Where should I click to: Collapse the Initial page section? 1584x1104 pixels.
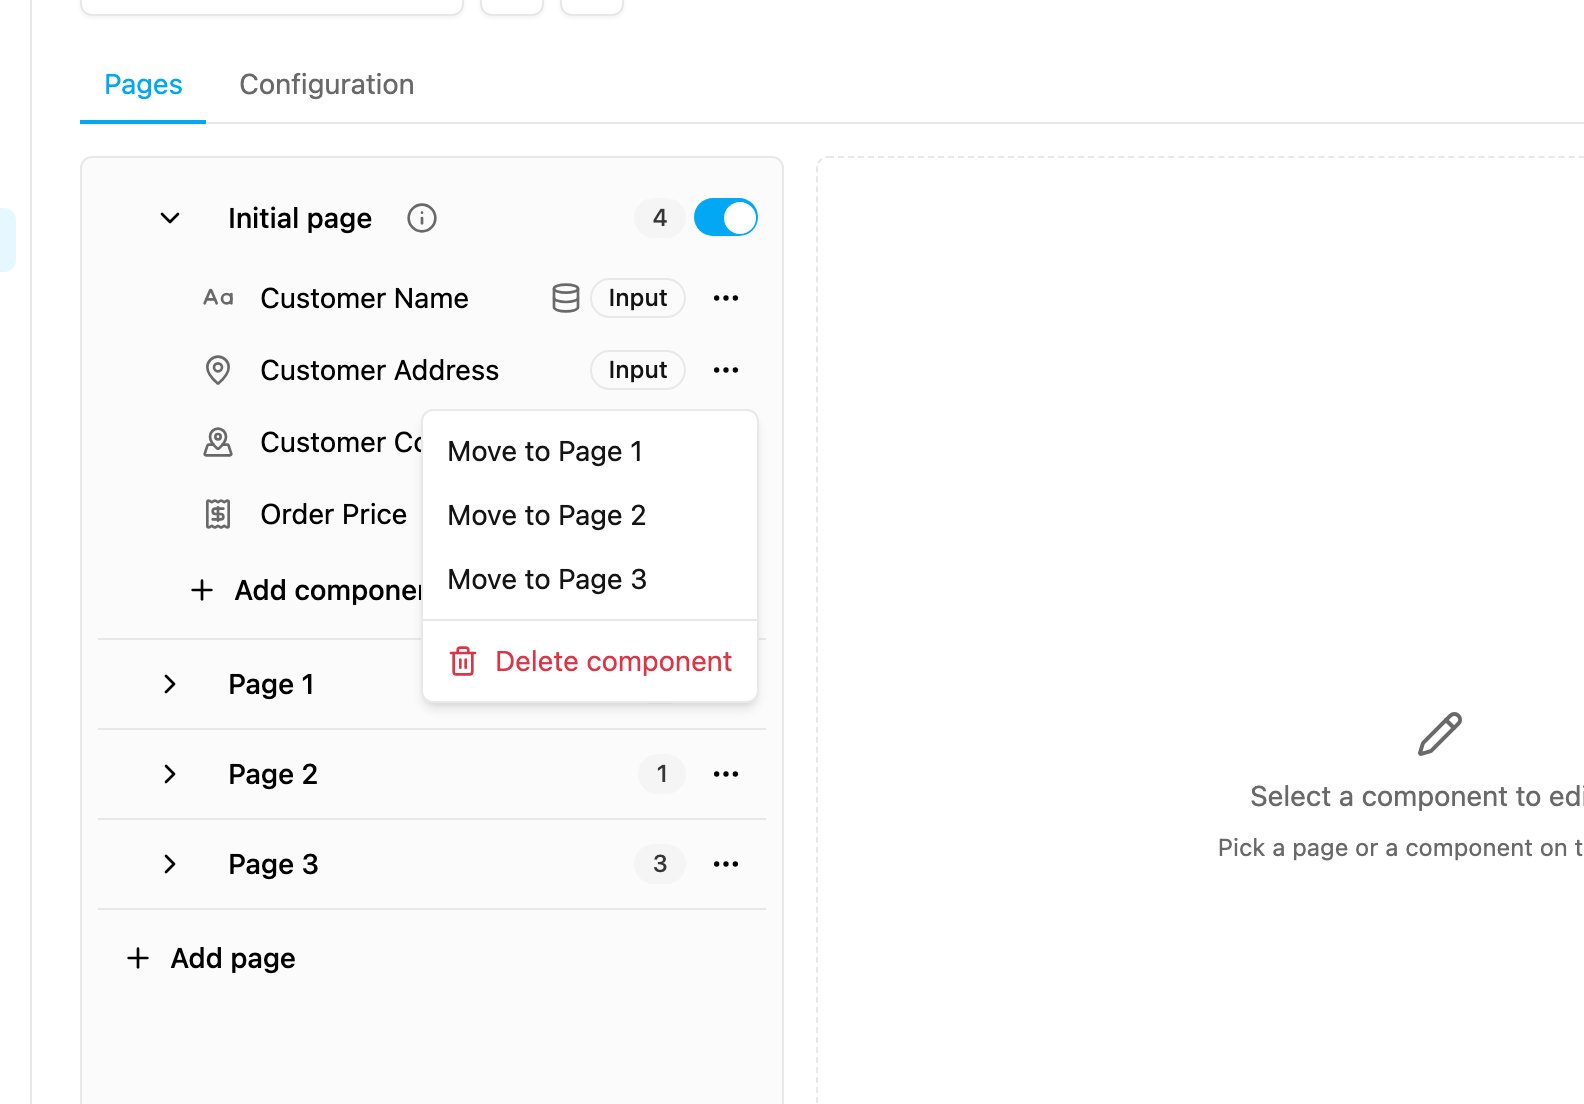coord(170,218)
